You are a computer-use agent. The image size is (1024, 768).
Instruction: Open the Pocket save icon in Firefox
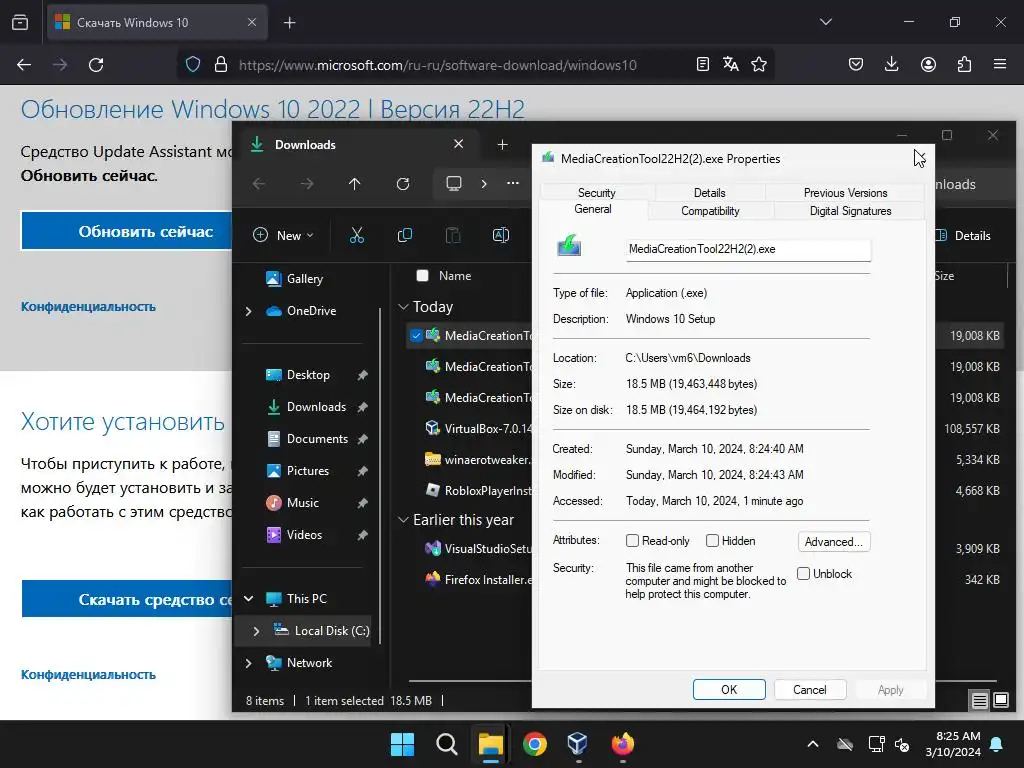[856, 64]
